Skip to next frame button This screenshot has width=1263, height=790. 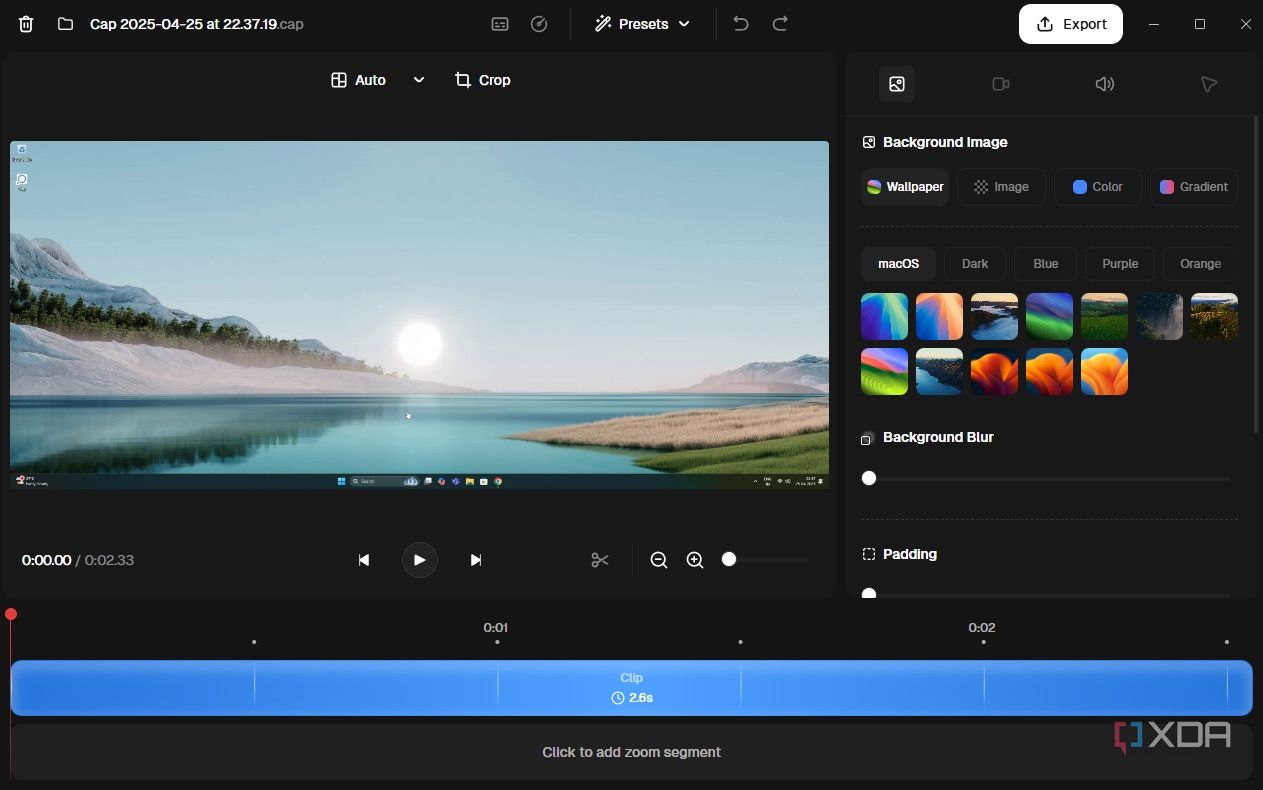click(476, 560)
